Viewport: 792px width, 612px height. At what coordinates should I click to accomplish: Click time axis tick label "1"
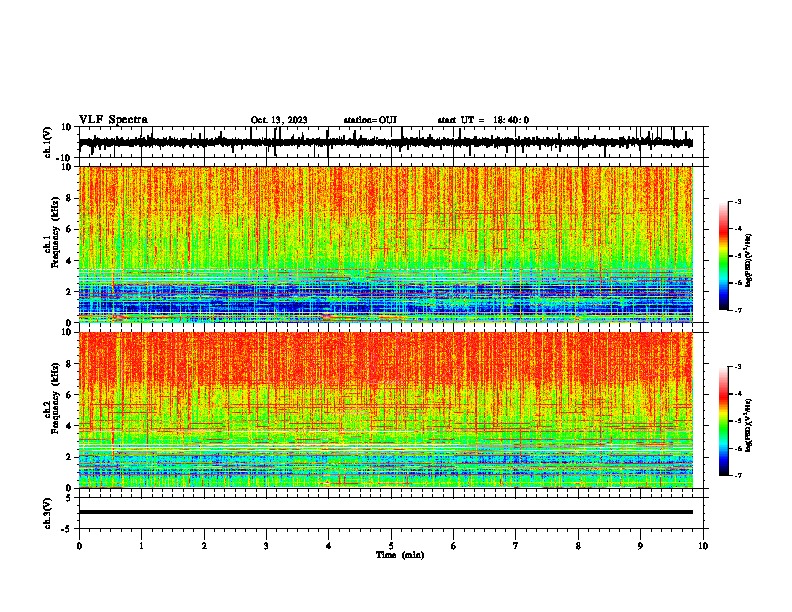point(141,546)
